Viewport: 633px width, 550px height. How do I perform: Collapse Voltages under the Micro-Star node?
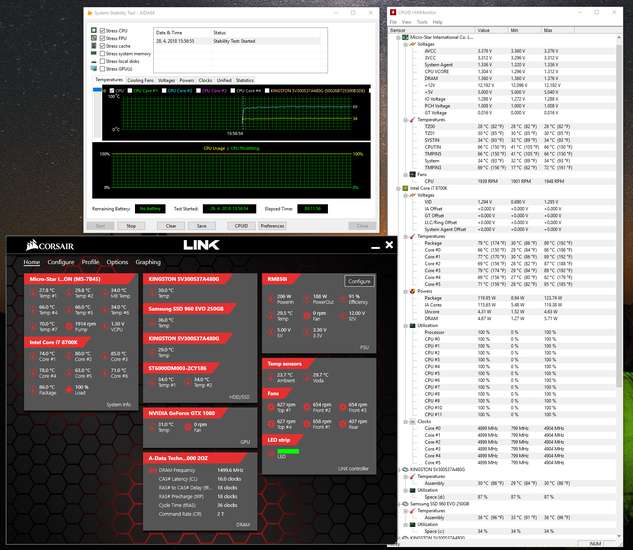(405, 44)
